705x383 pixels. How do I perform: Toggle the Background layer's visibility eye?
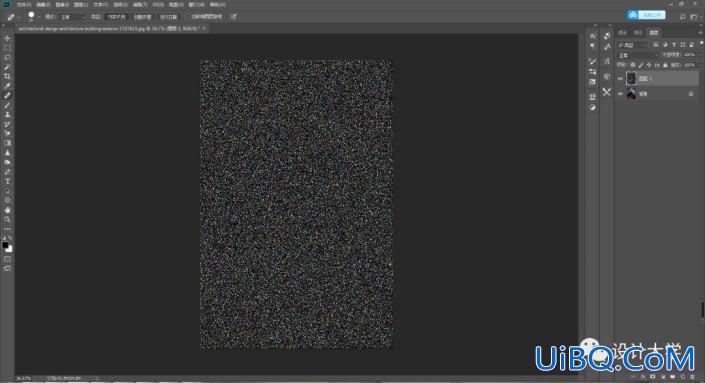[620, 94]
